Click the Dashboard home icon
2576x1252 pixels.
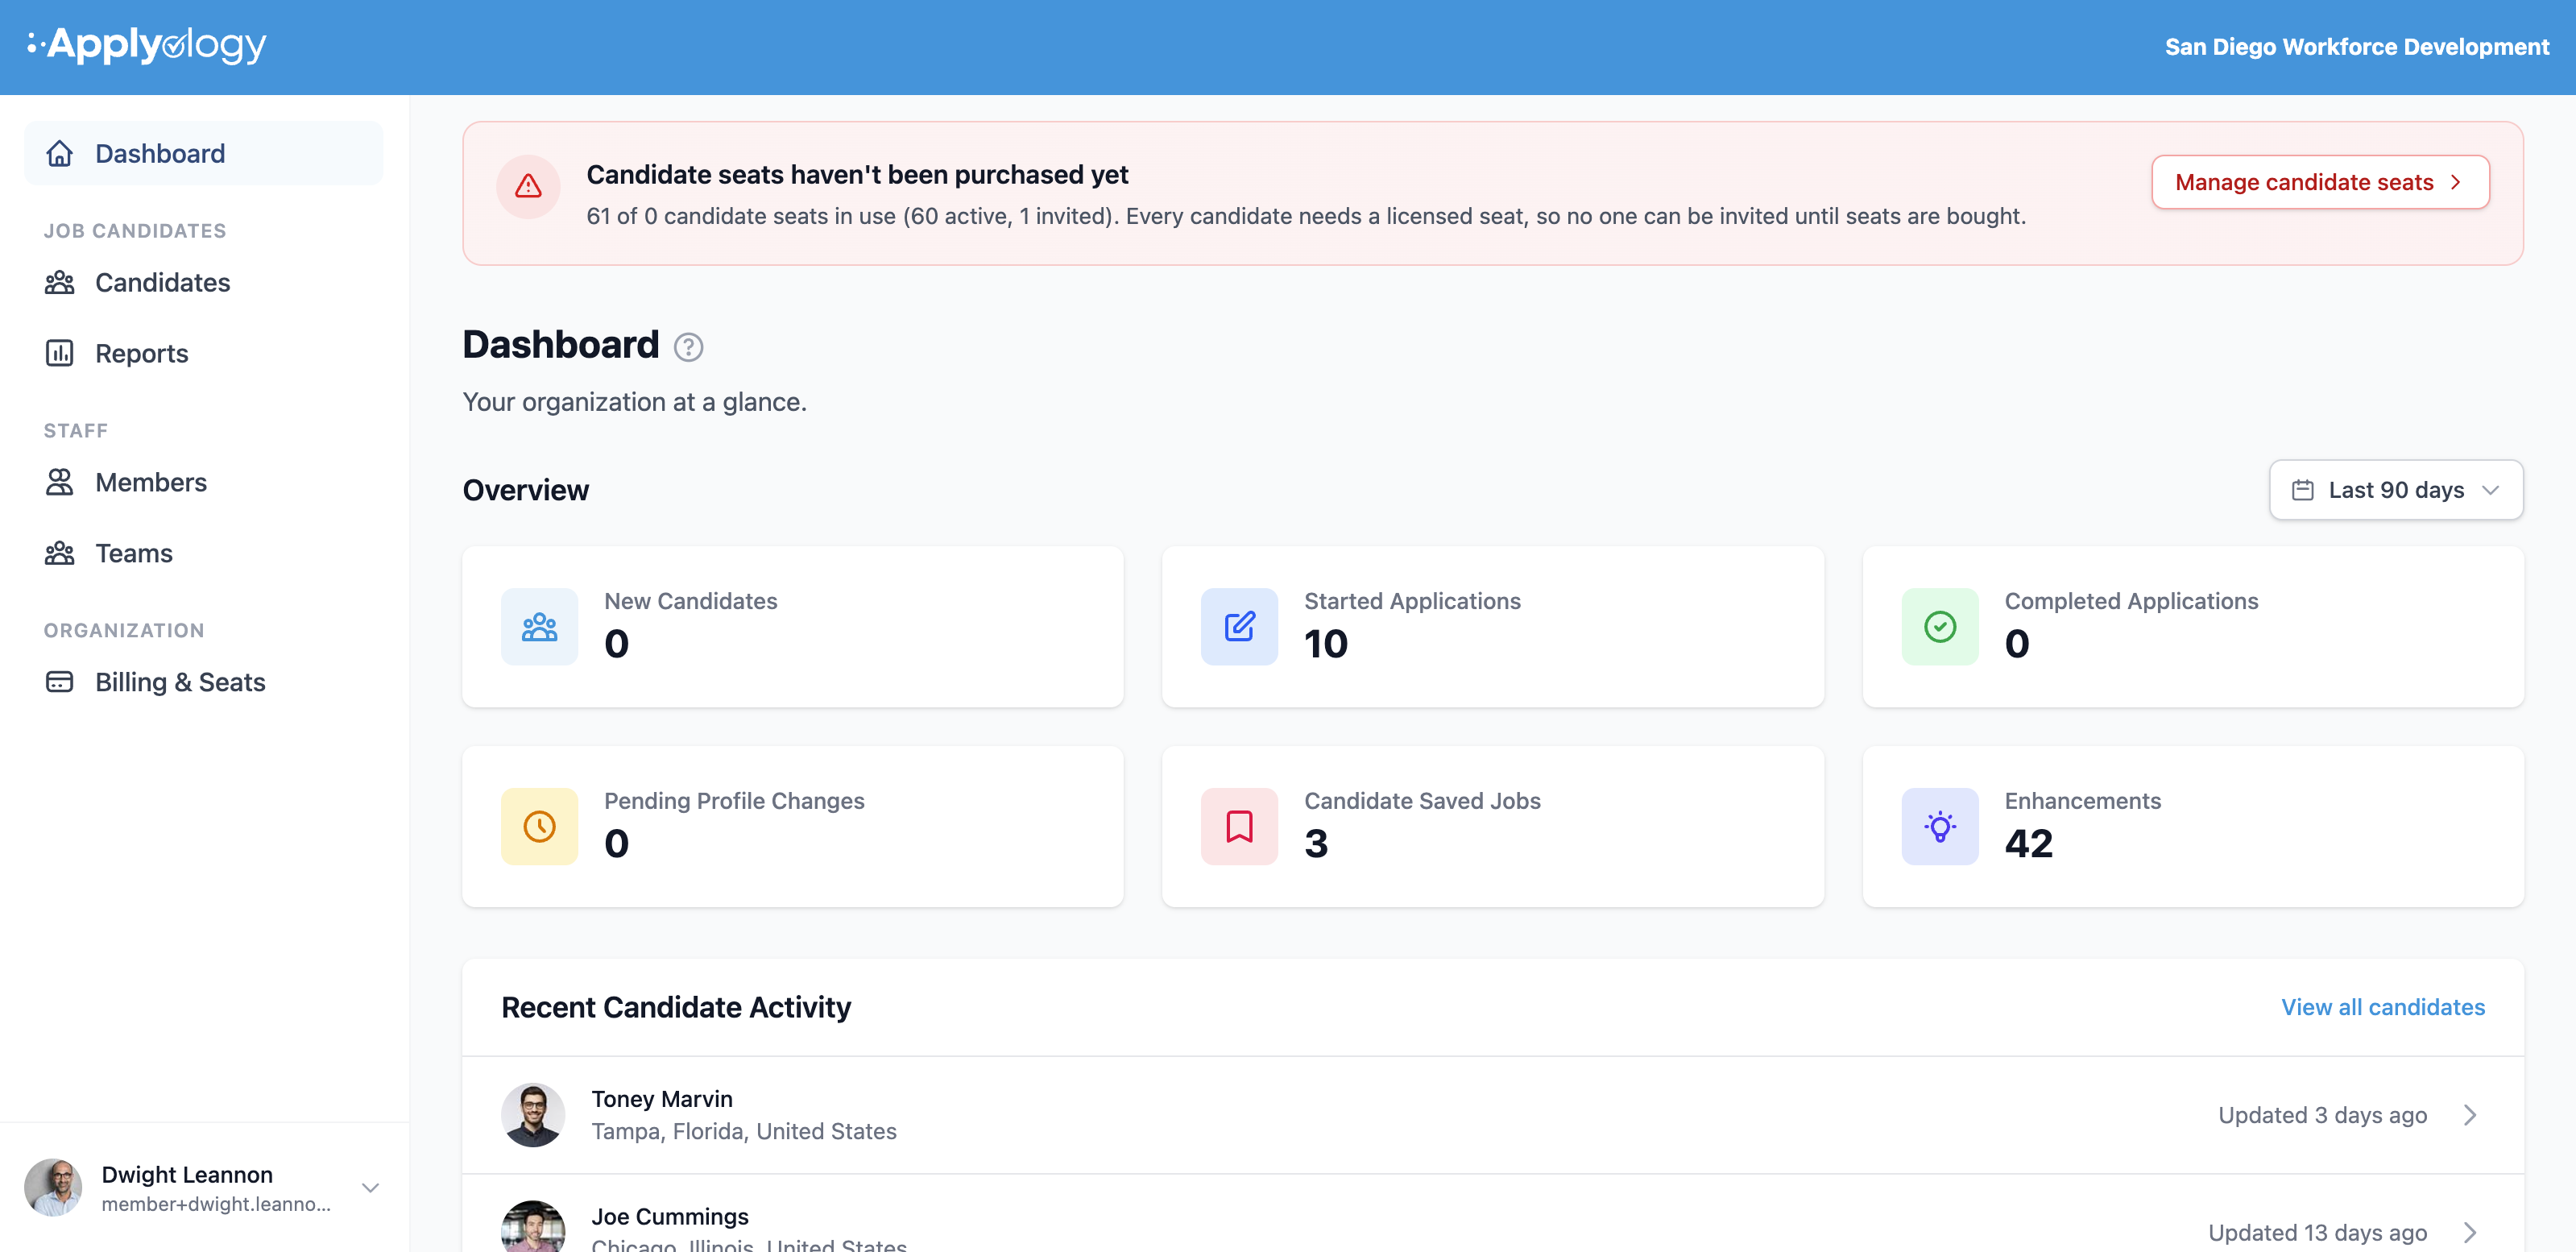click(x=60, y=153)
